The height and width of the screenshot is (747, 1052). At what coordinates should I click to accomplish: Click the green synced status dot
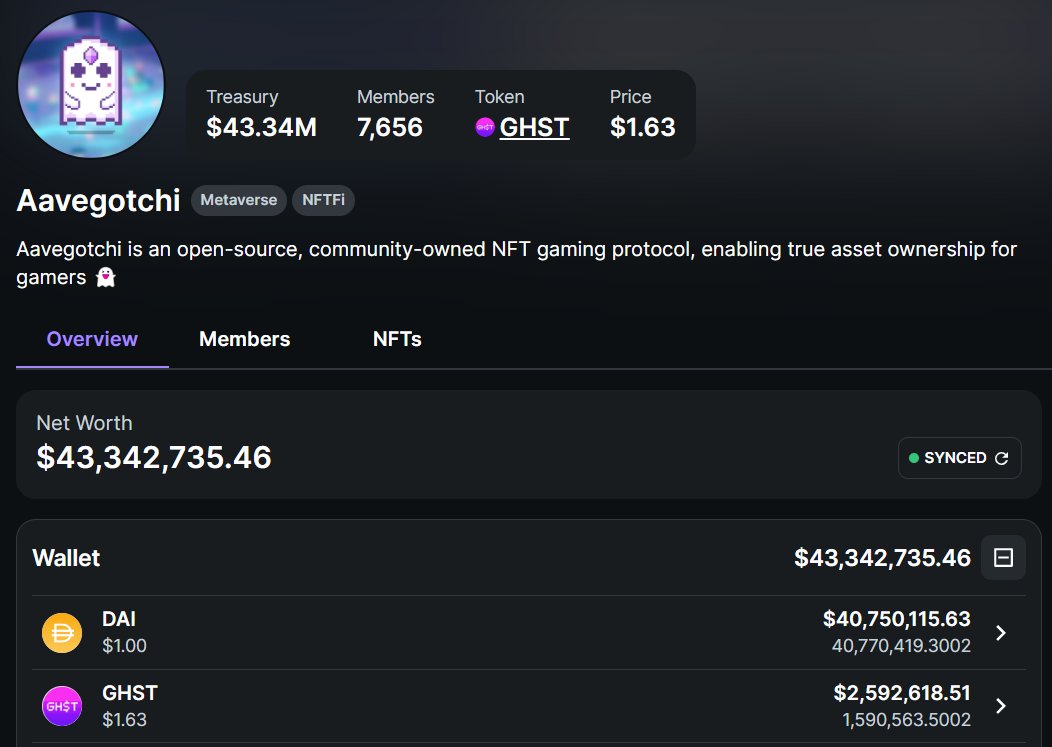(913, 458)
